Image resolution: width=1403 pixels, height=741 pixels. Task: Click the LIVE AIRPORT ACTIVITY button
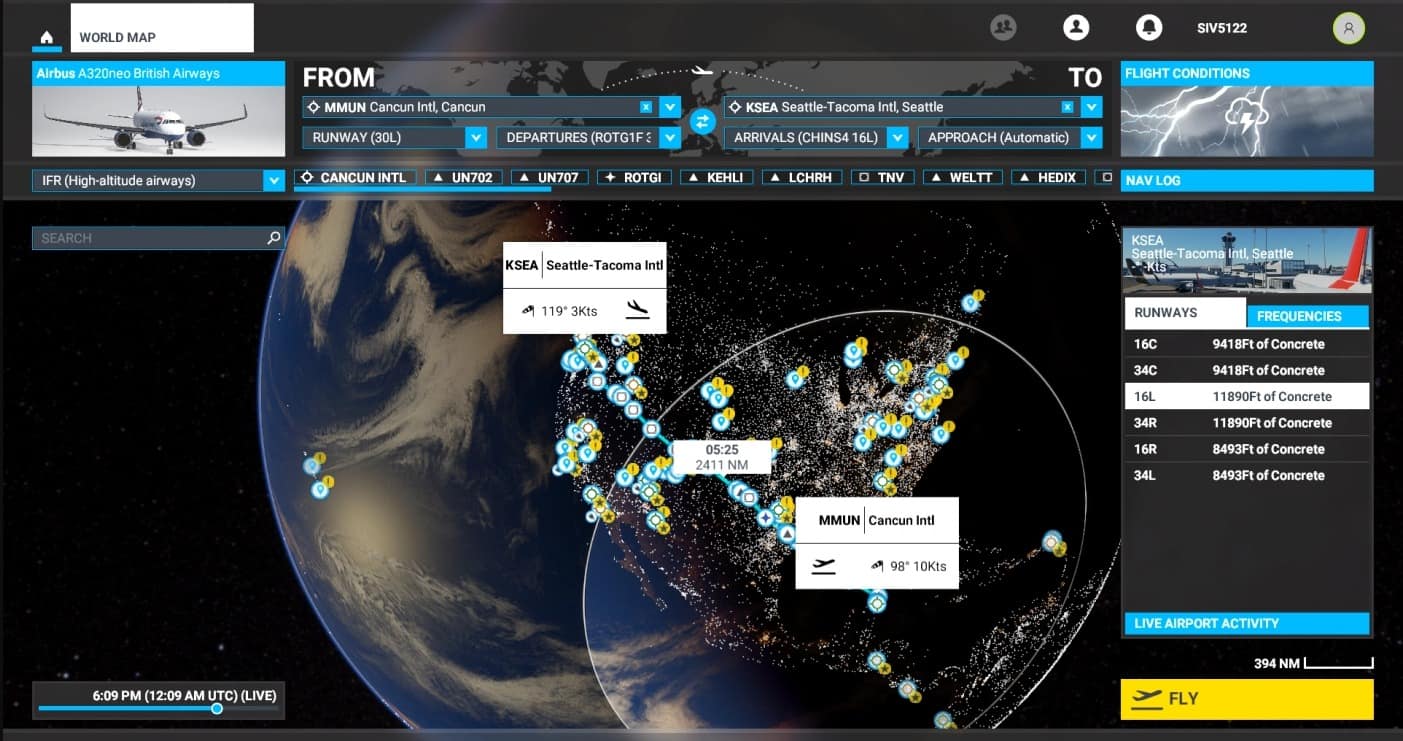point(1247,624)
